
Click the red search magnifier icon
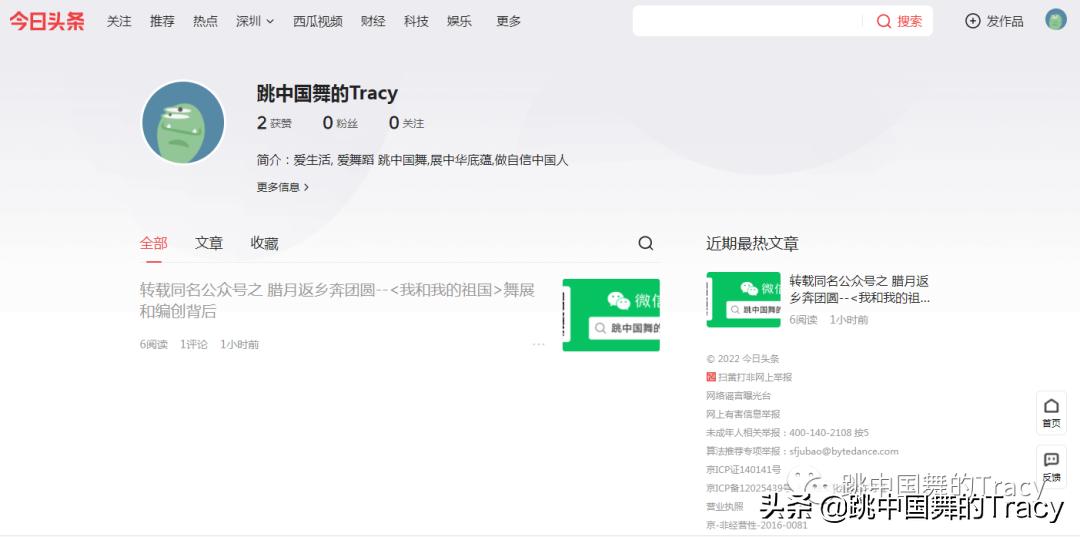(x=884, y=21)
